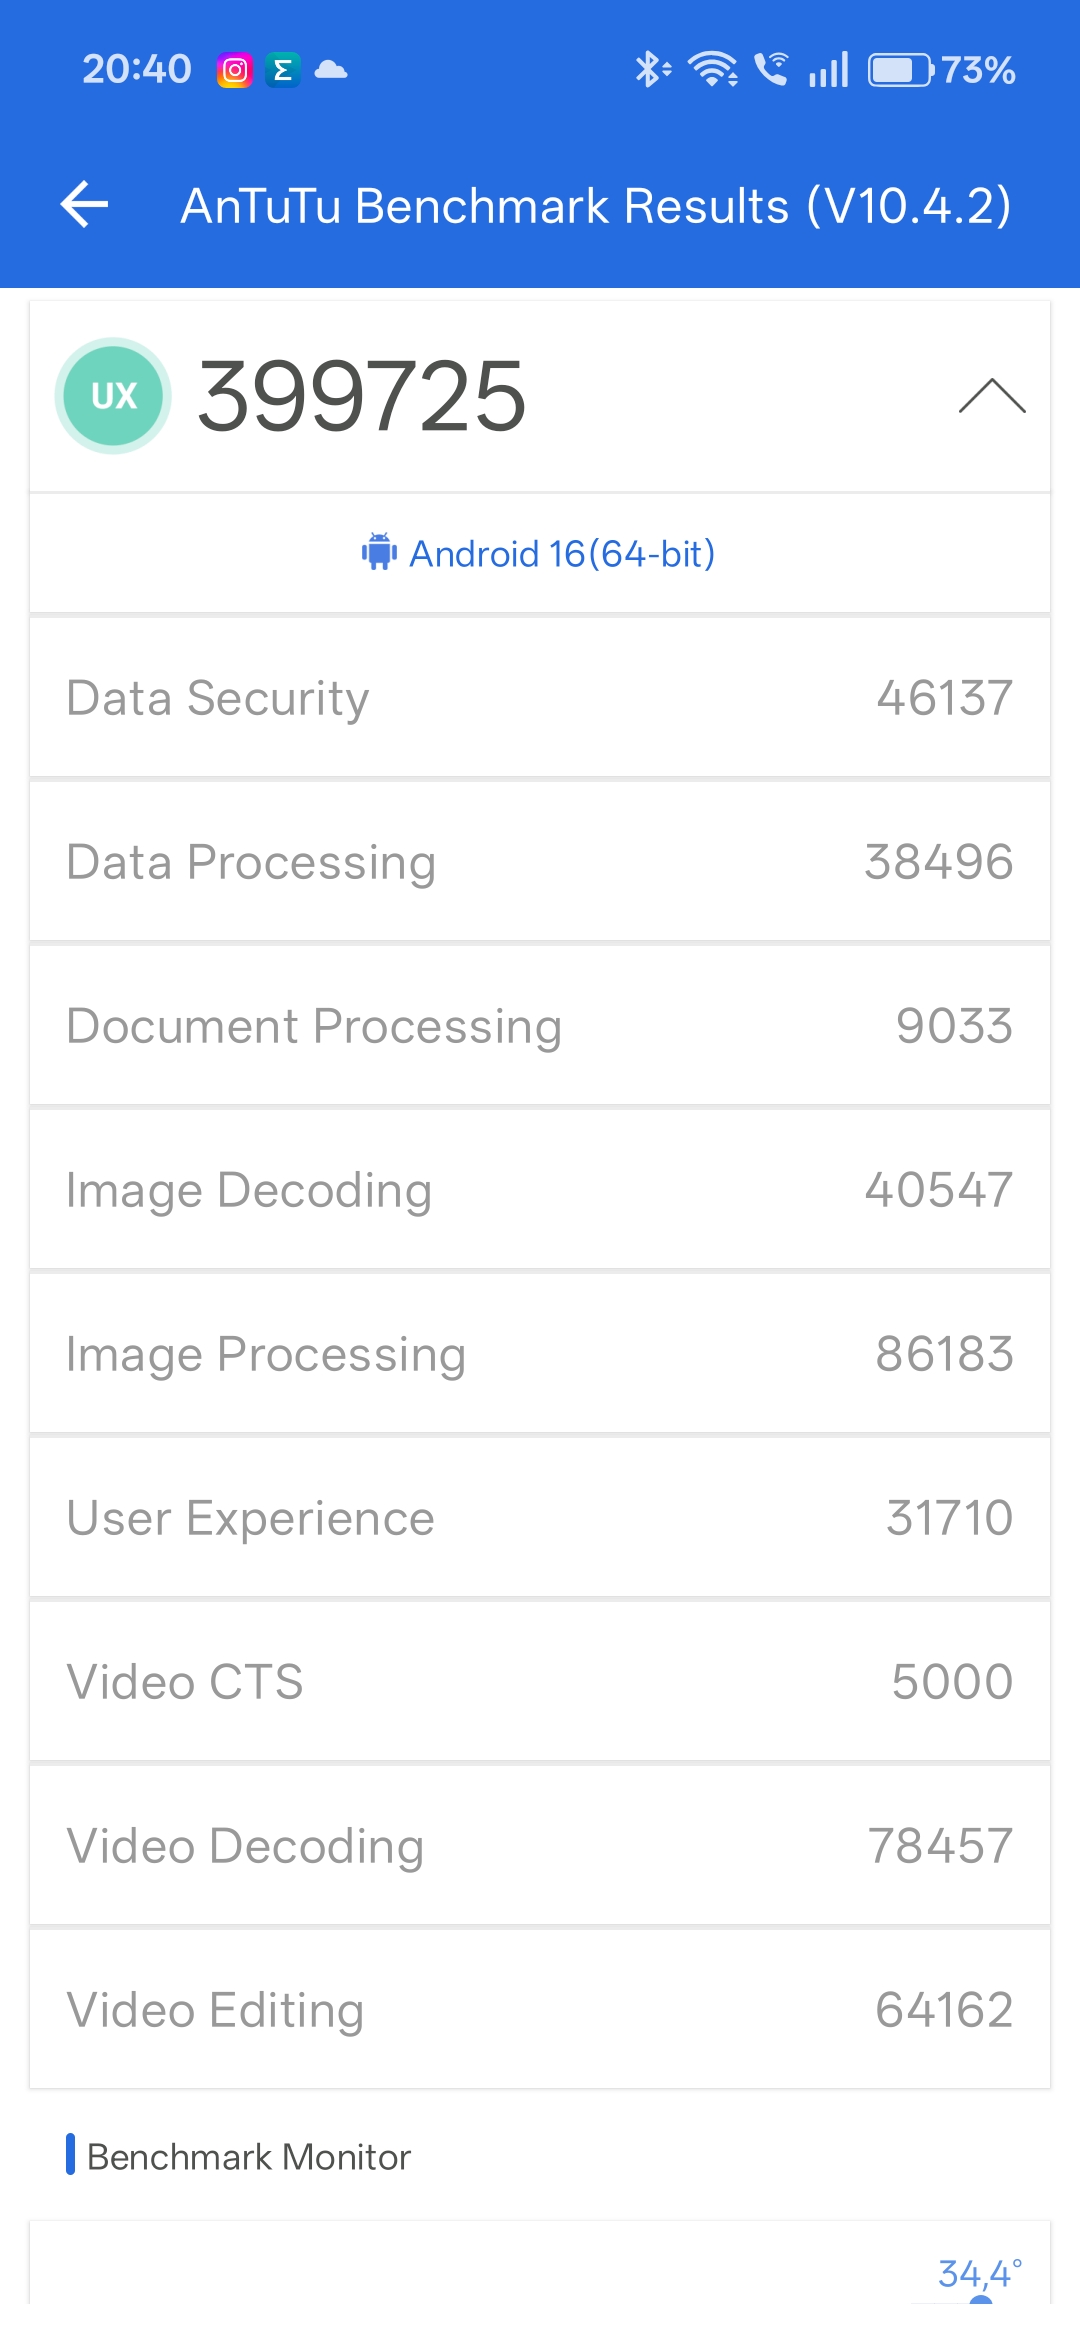
Task: Select the Data Processing result row
Action: point(540,862)
